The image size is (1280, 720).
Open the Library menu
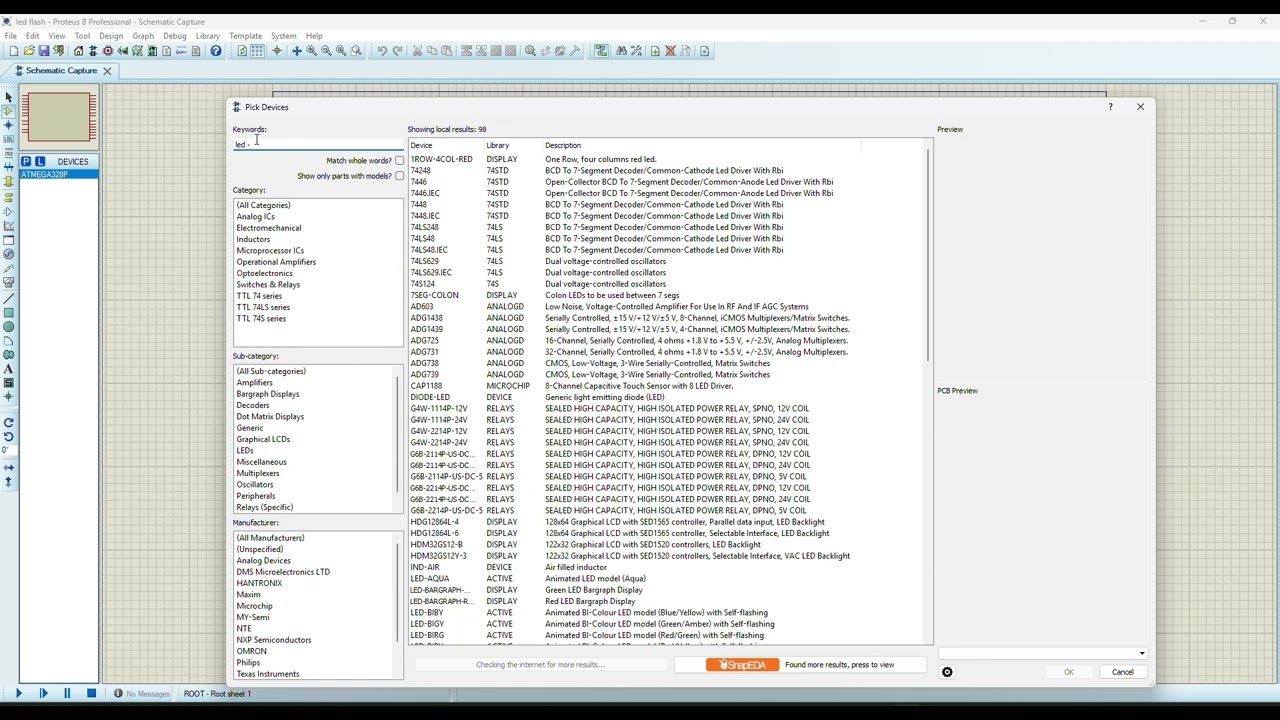click(208, 36)
